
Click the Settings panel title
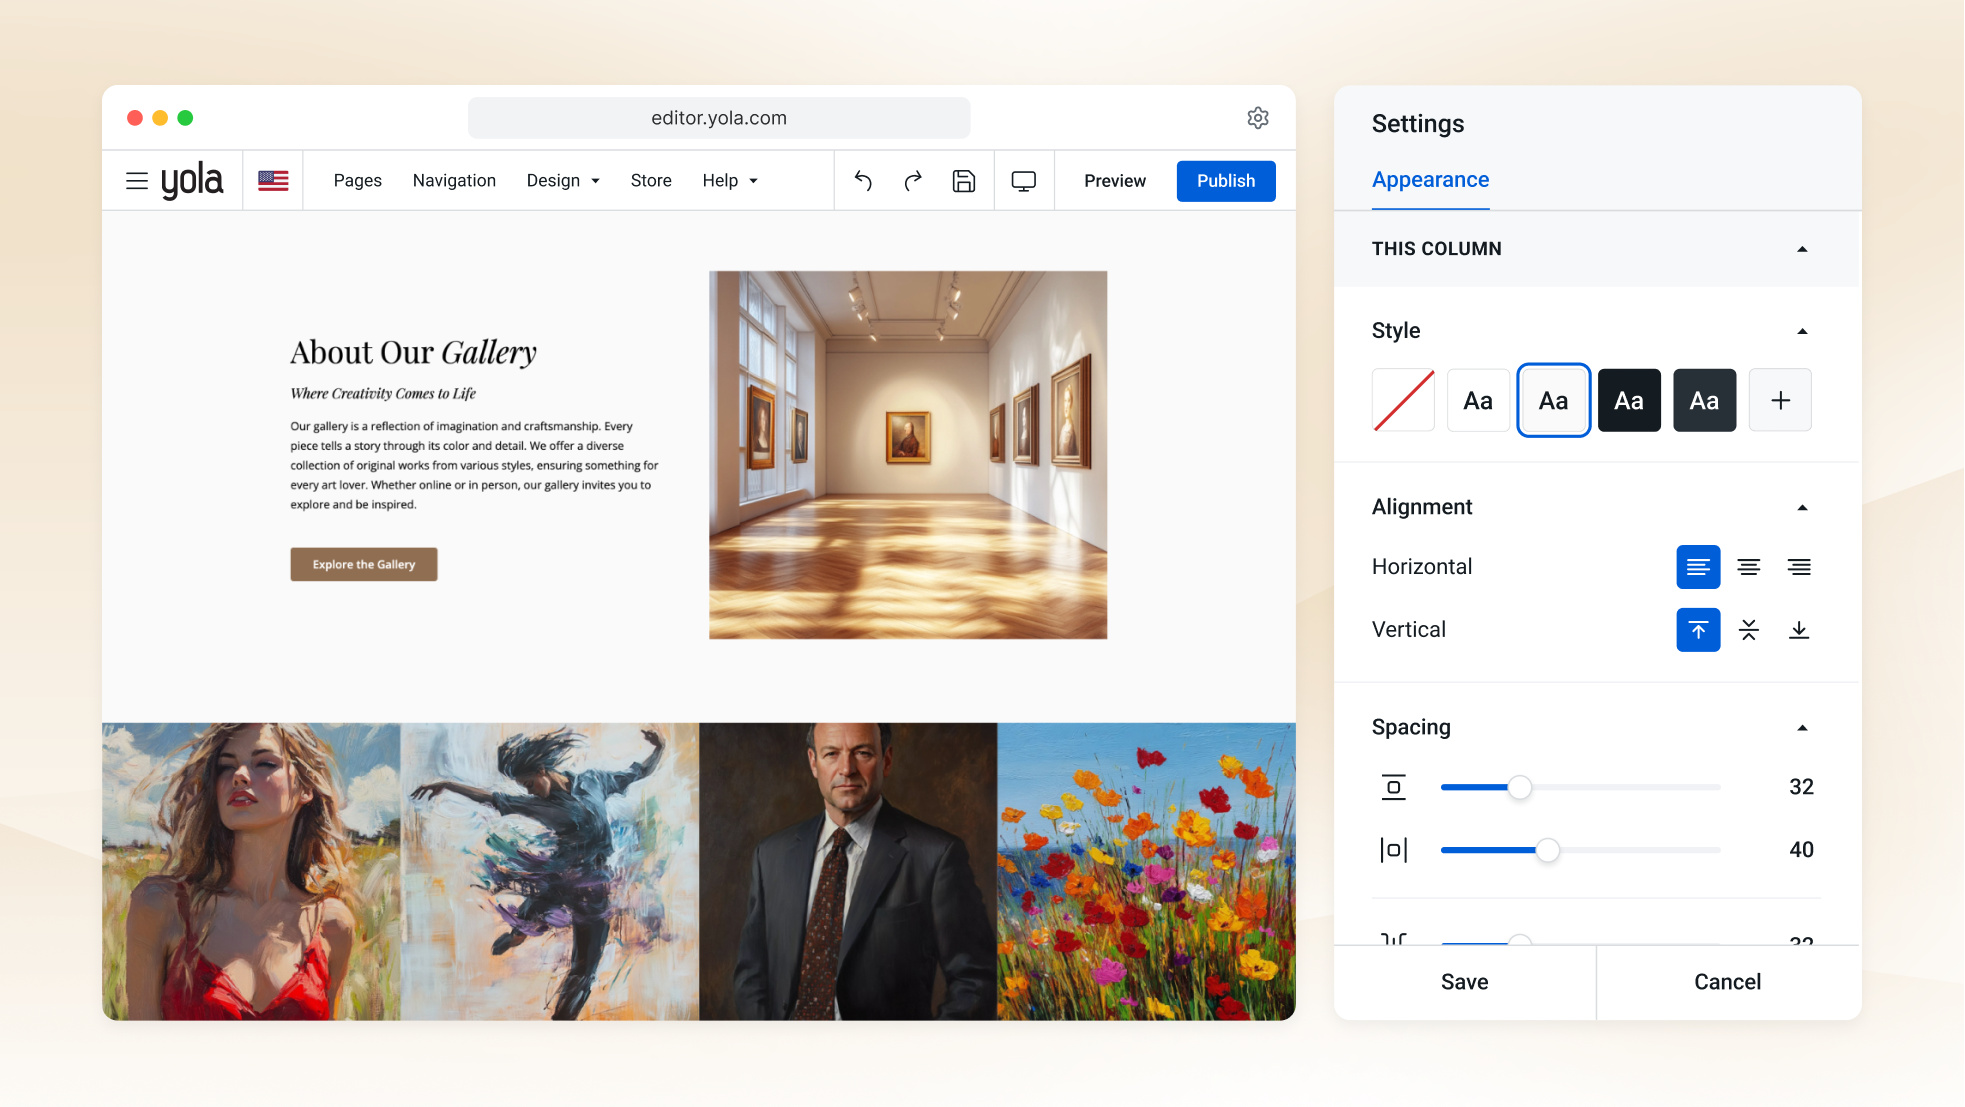(x=1418, y=124)
